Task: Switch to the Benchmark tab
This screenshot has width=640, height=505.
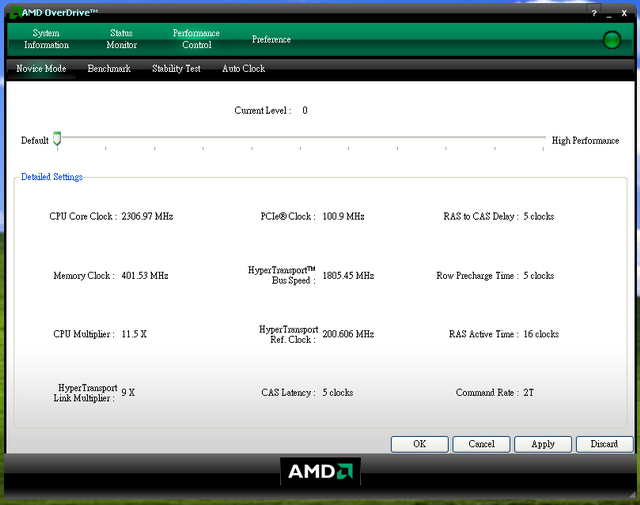Action: (x=109, y=69)
